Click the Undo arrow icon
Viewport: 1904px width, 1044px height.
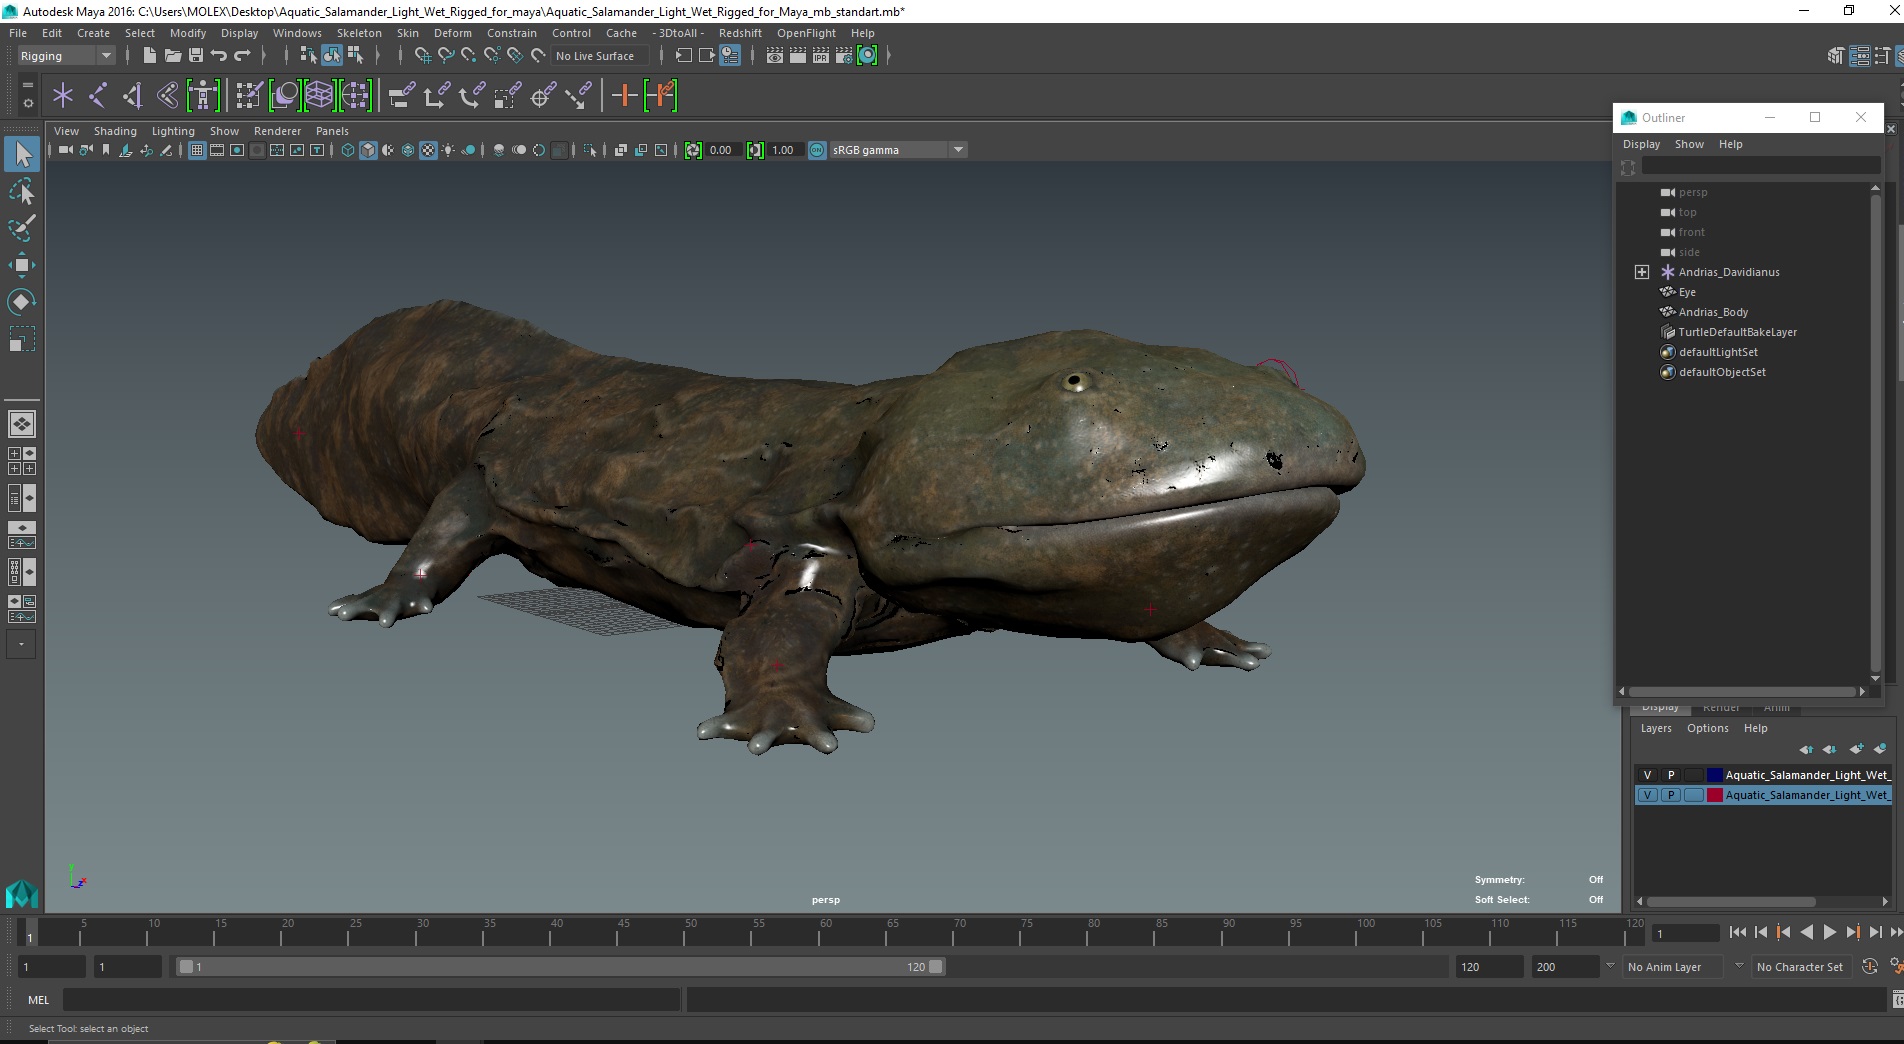coord(219,56)
